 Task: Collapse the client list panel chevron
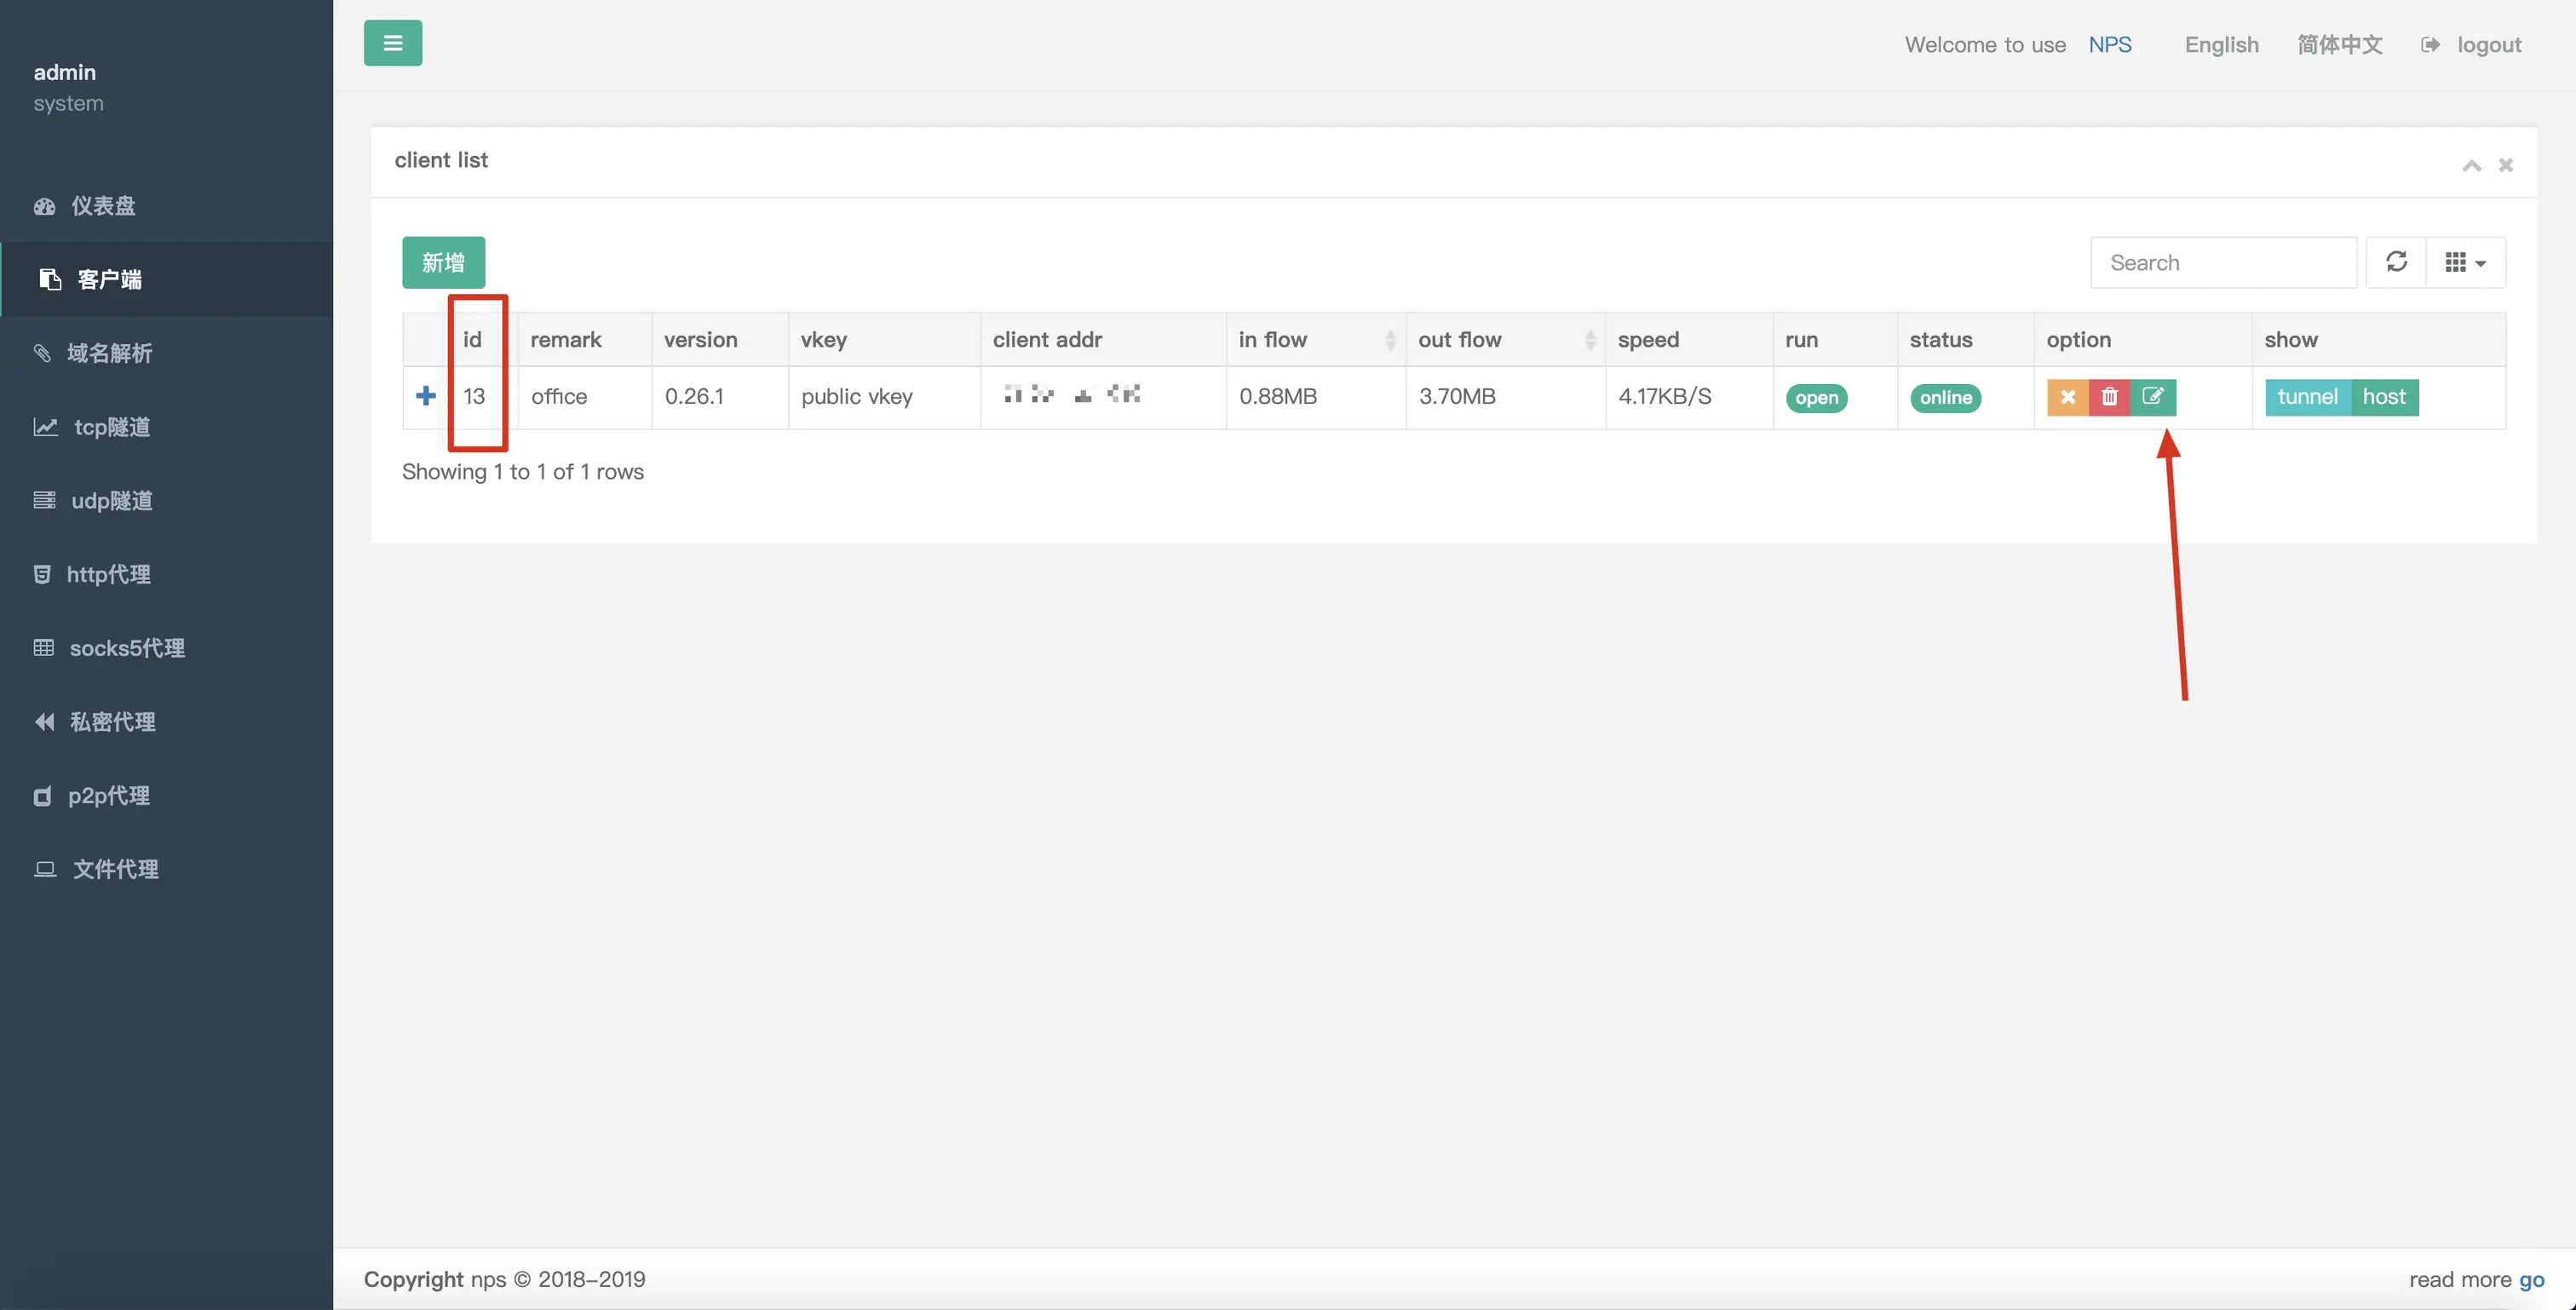2471,166
